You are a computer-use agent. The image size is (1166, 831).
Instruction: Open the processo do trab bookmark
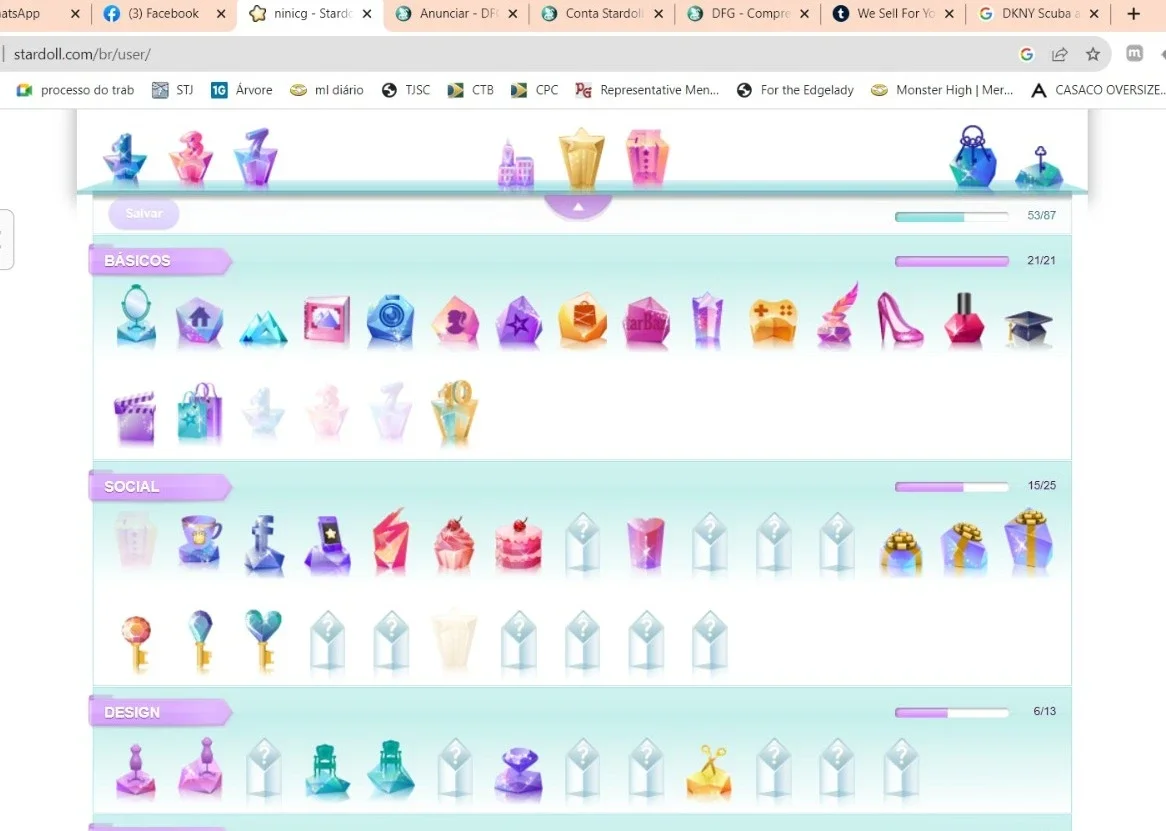[x=75, y=90]
